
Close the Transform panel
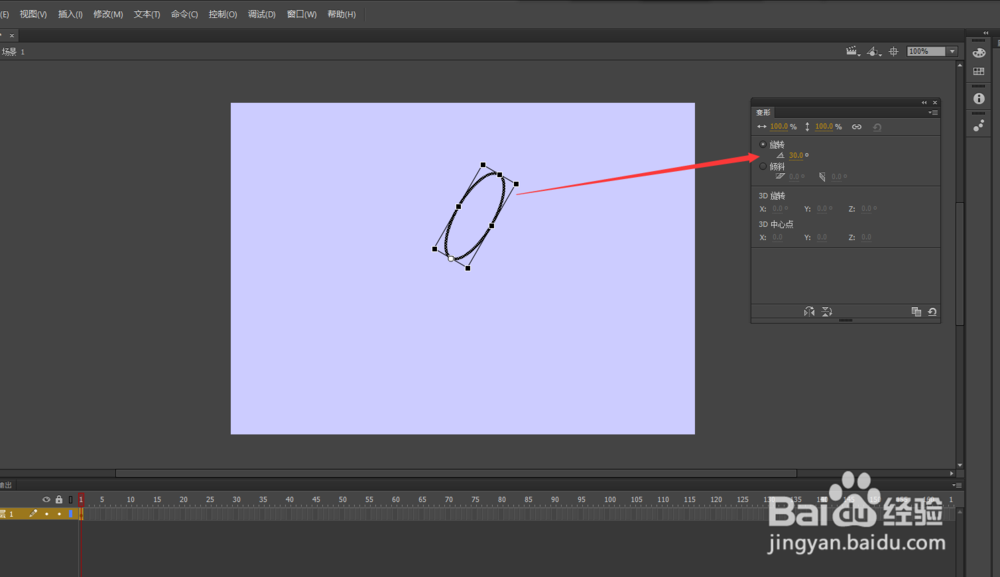coord(935,103)
